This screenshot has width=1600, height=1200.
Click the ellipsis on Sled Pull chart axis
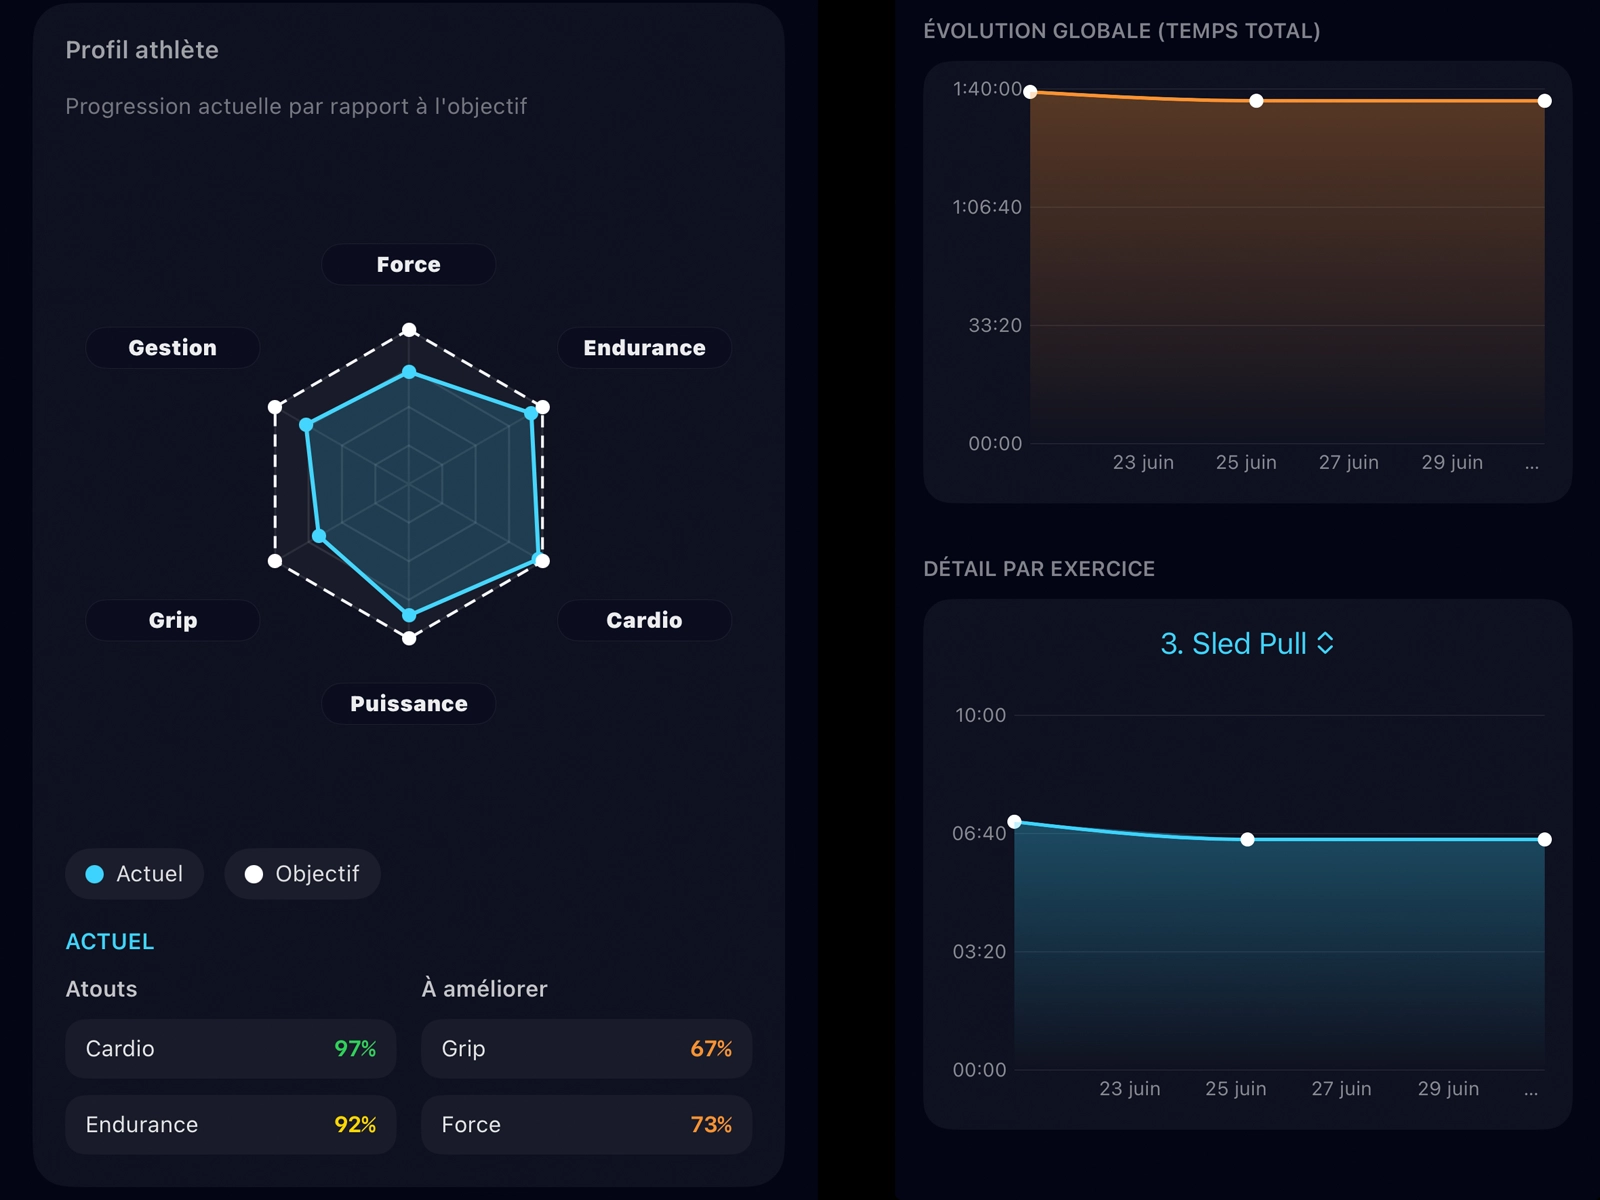(1531, 1091)
